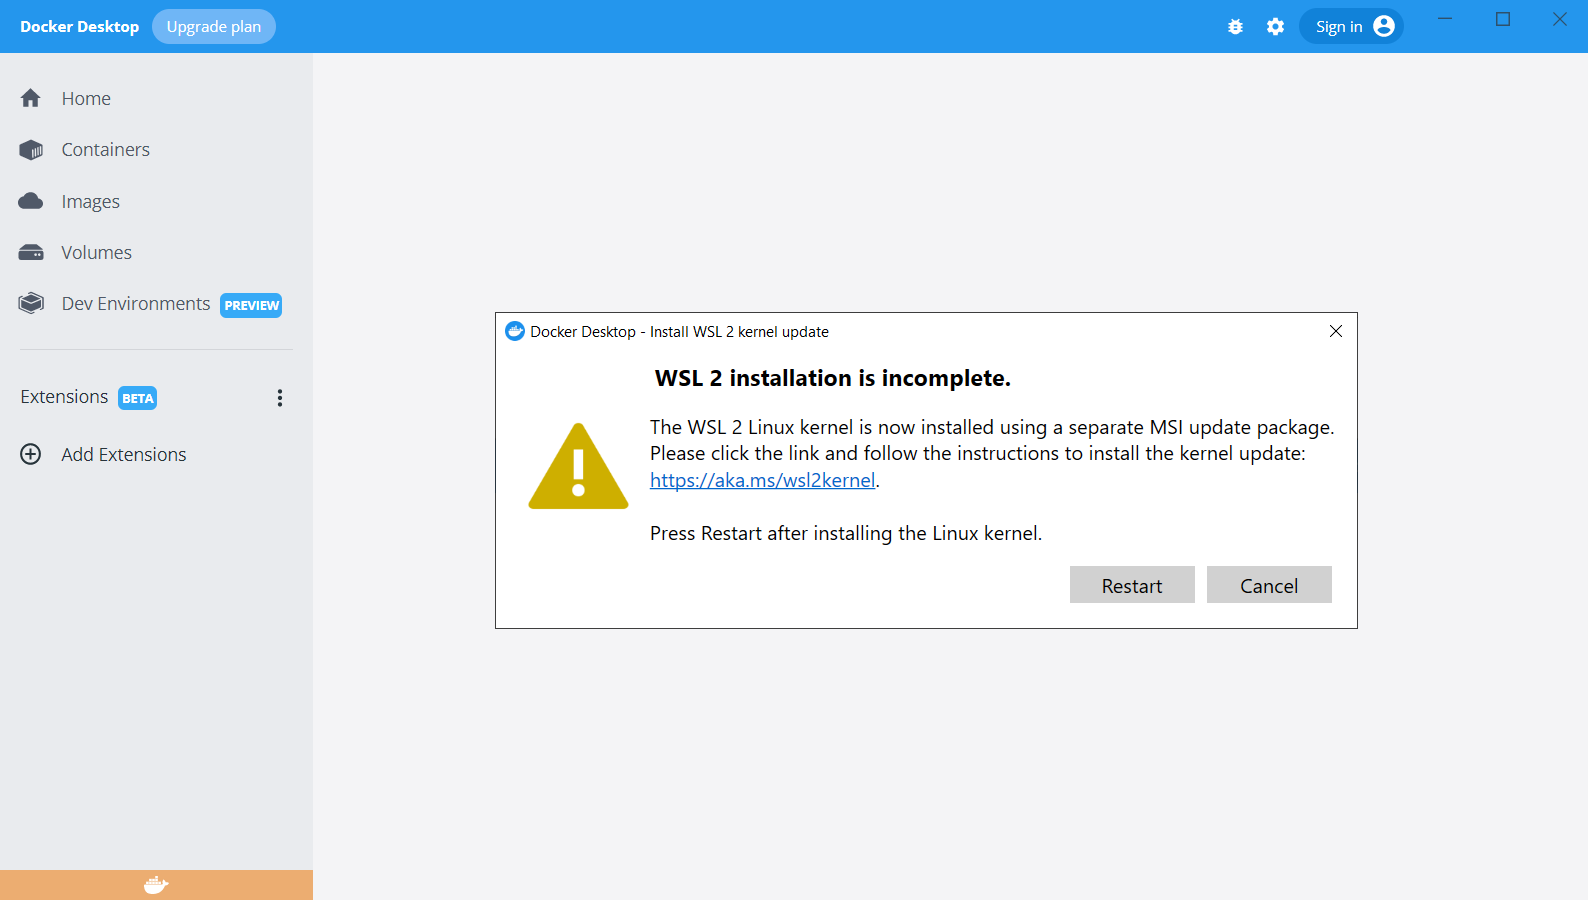The width and height of the screenshot is (1588, 900).
Task: Open the Extensions three-dot menu
Action: pyautogui.click(x=280, y=398)
